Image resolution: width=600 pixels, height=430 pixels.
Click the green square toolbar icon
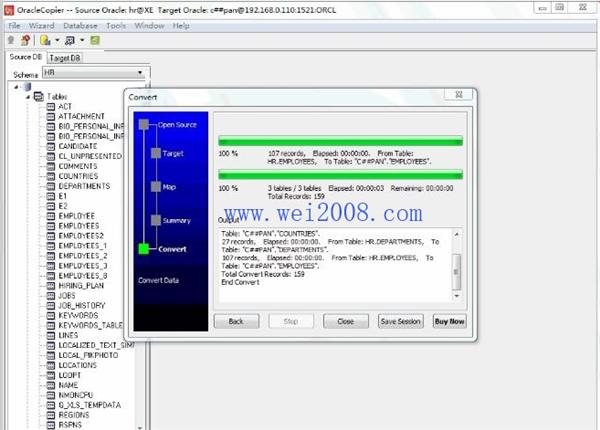pos(95,40)
